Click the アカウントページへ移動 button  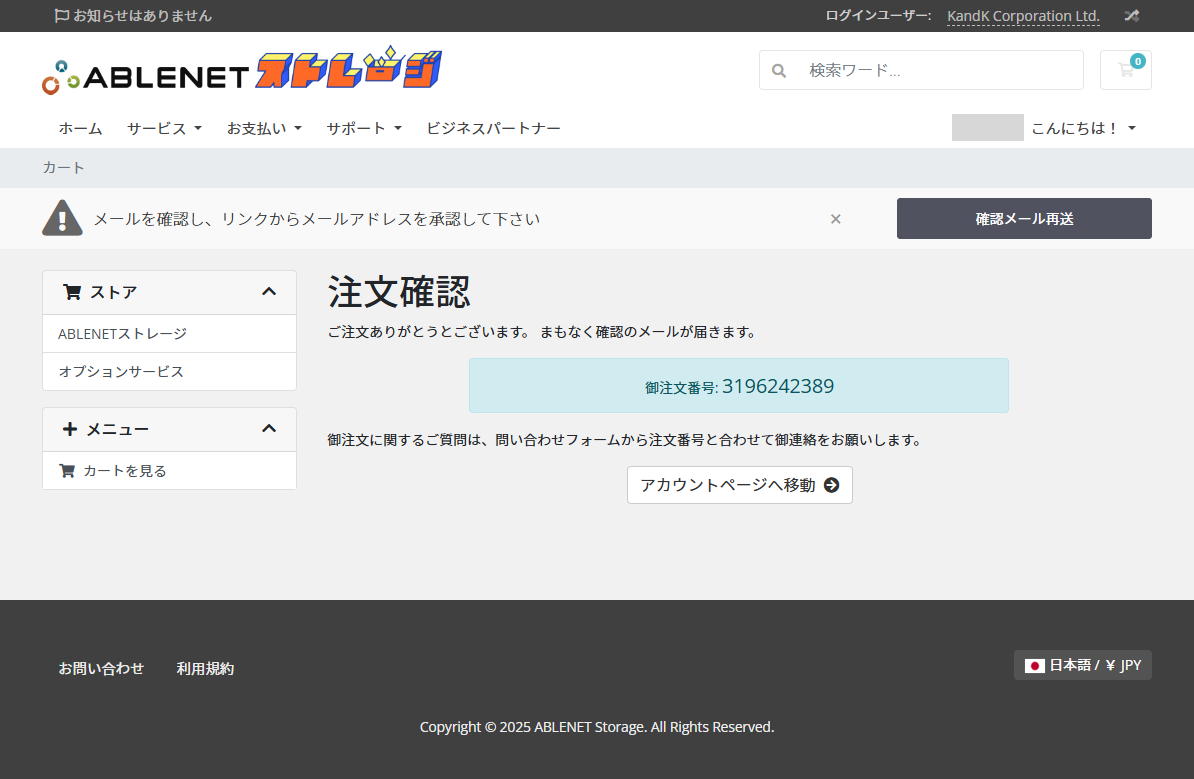[x=739, y=485]
